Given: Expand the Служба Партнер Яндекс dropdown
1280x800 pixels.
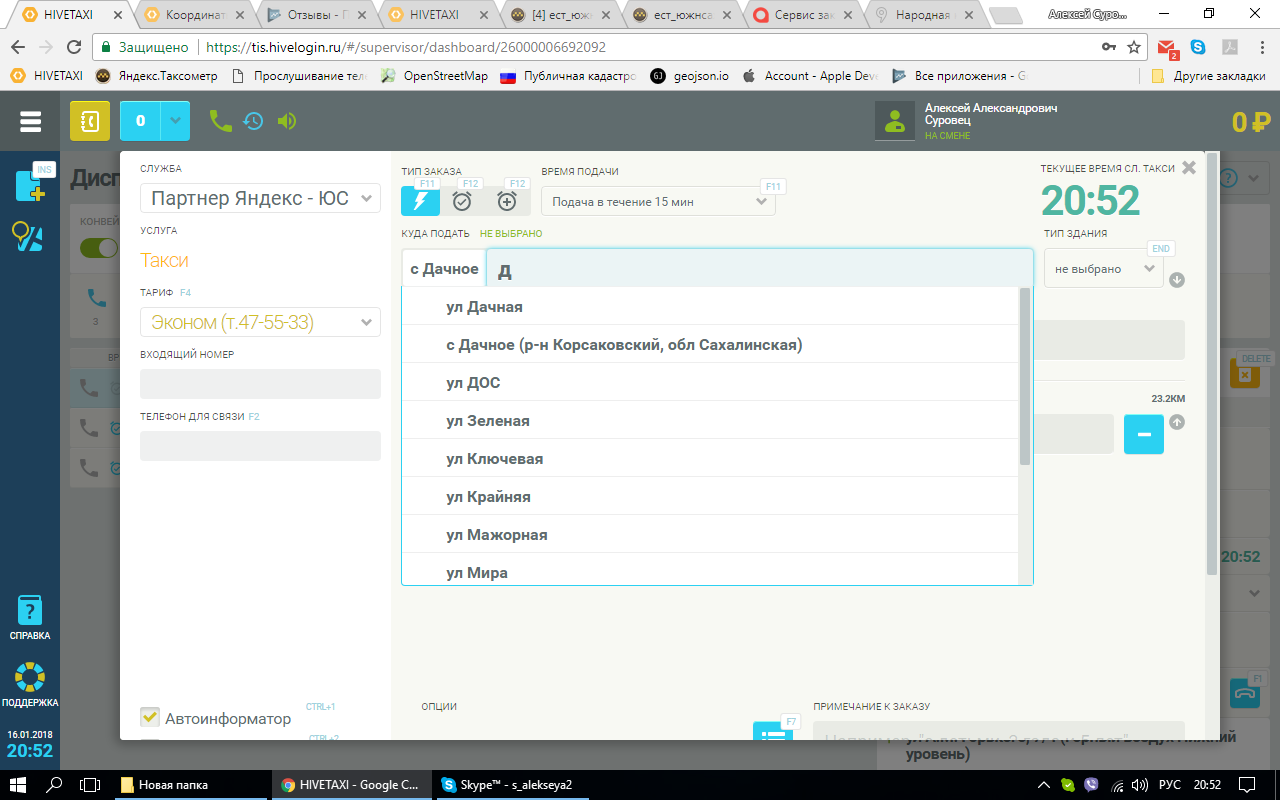Looking at the screenshot, I should [260, 198].
